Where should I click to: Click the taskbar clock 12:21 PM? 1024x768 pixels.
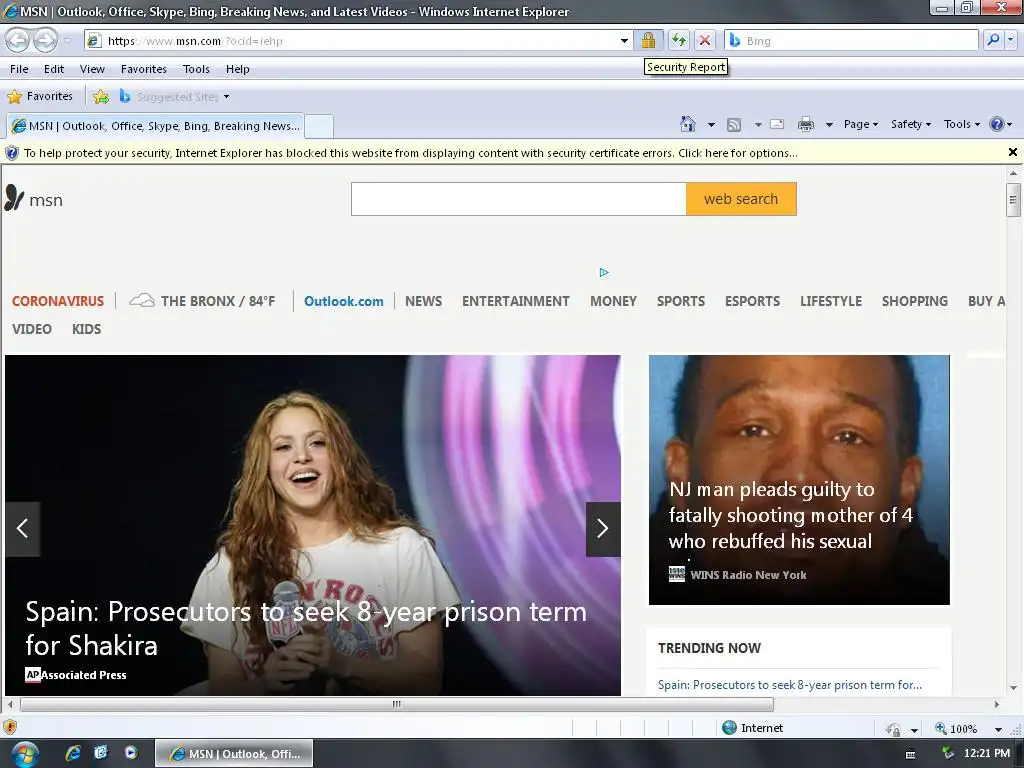click(986, 753)
